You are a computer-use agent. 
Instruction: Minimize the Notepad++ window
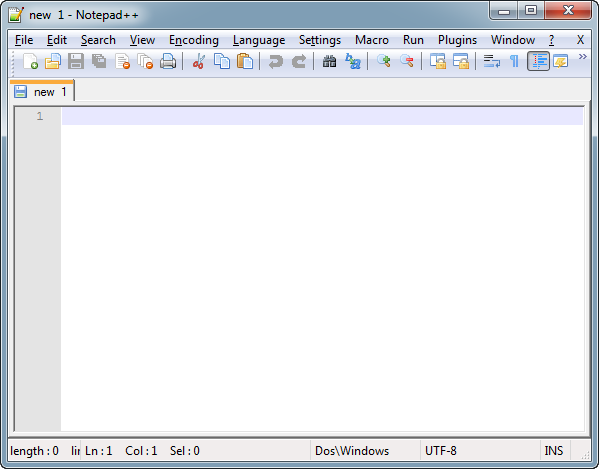503,11
